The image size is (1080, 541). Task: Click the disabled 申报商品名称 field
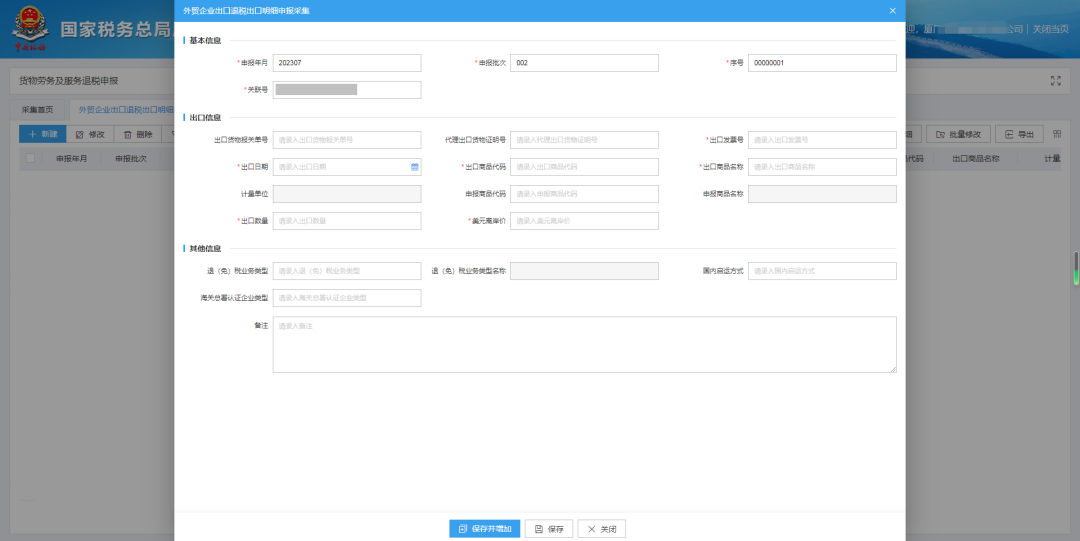[x=822, y=194]
